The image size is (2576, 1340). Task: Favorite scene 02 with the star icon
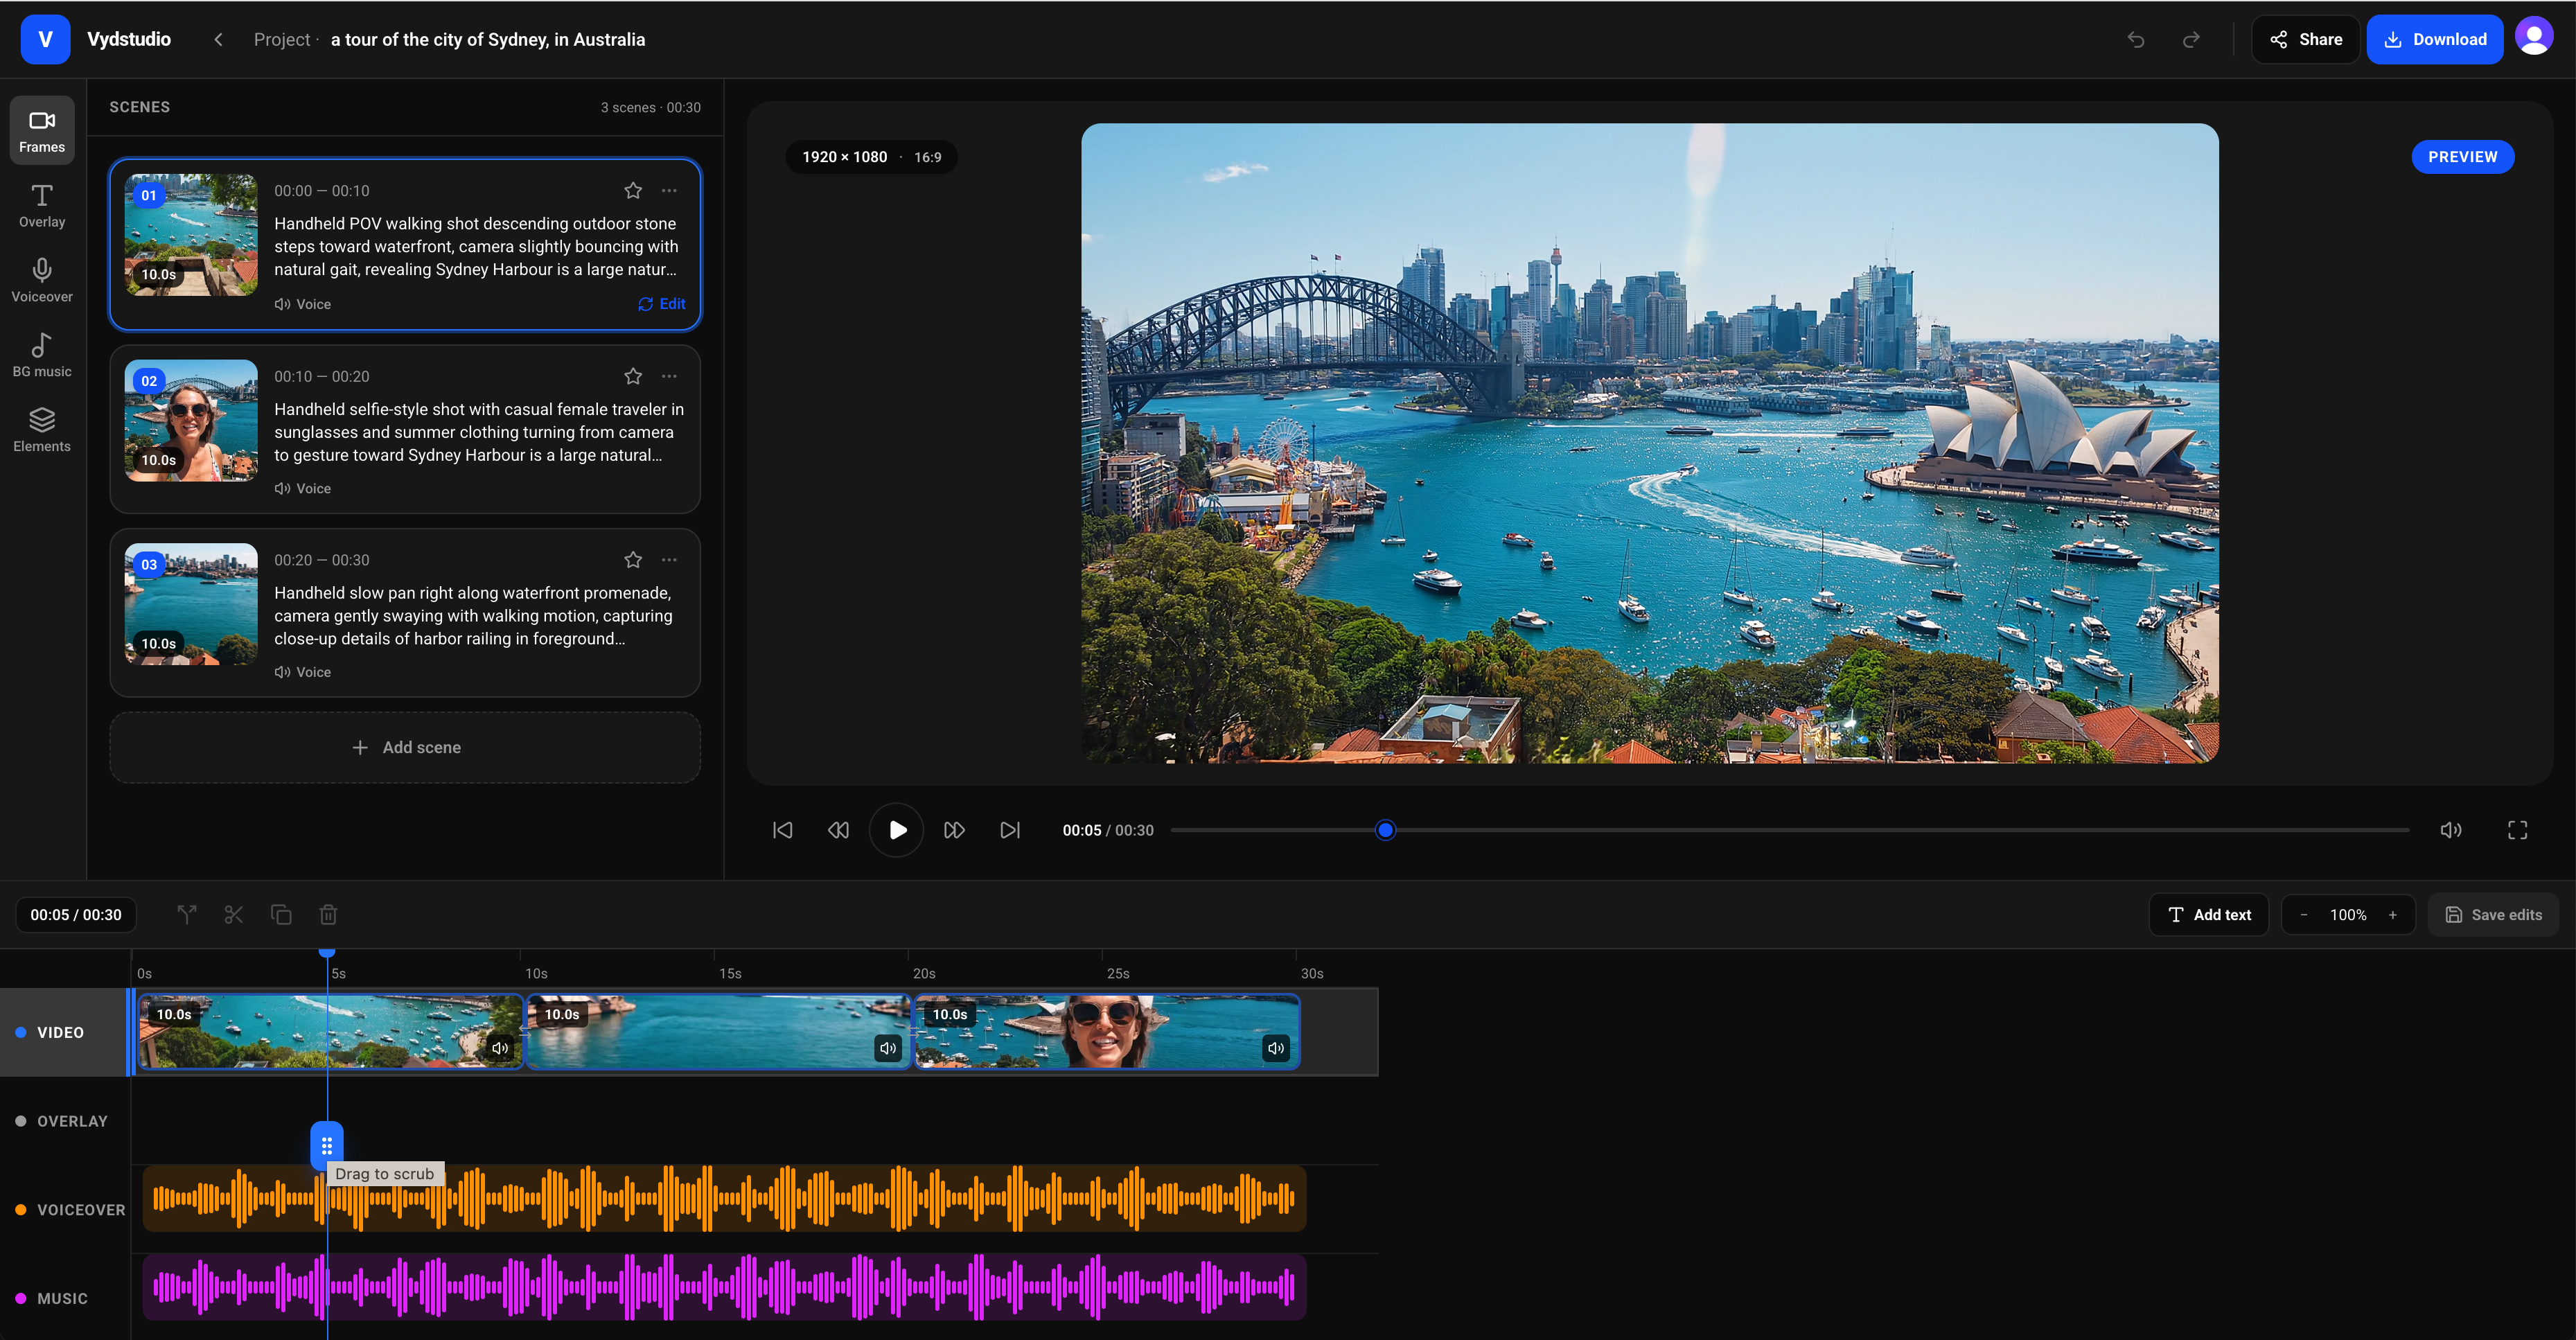coord(633,376)
